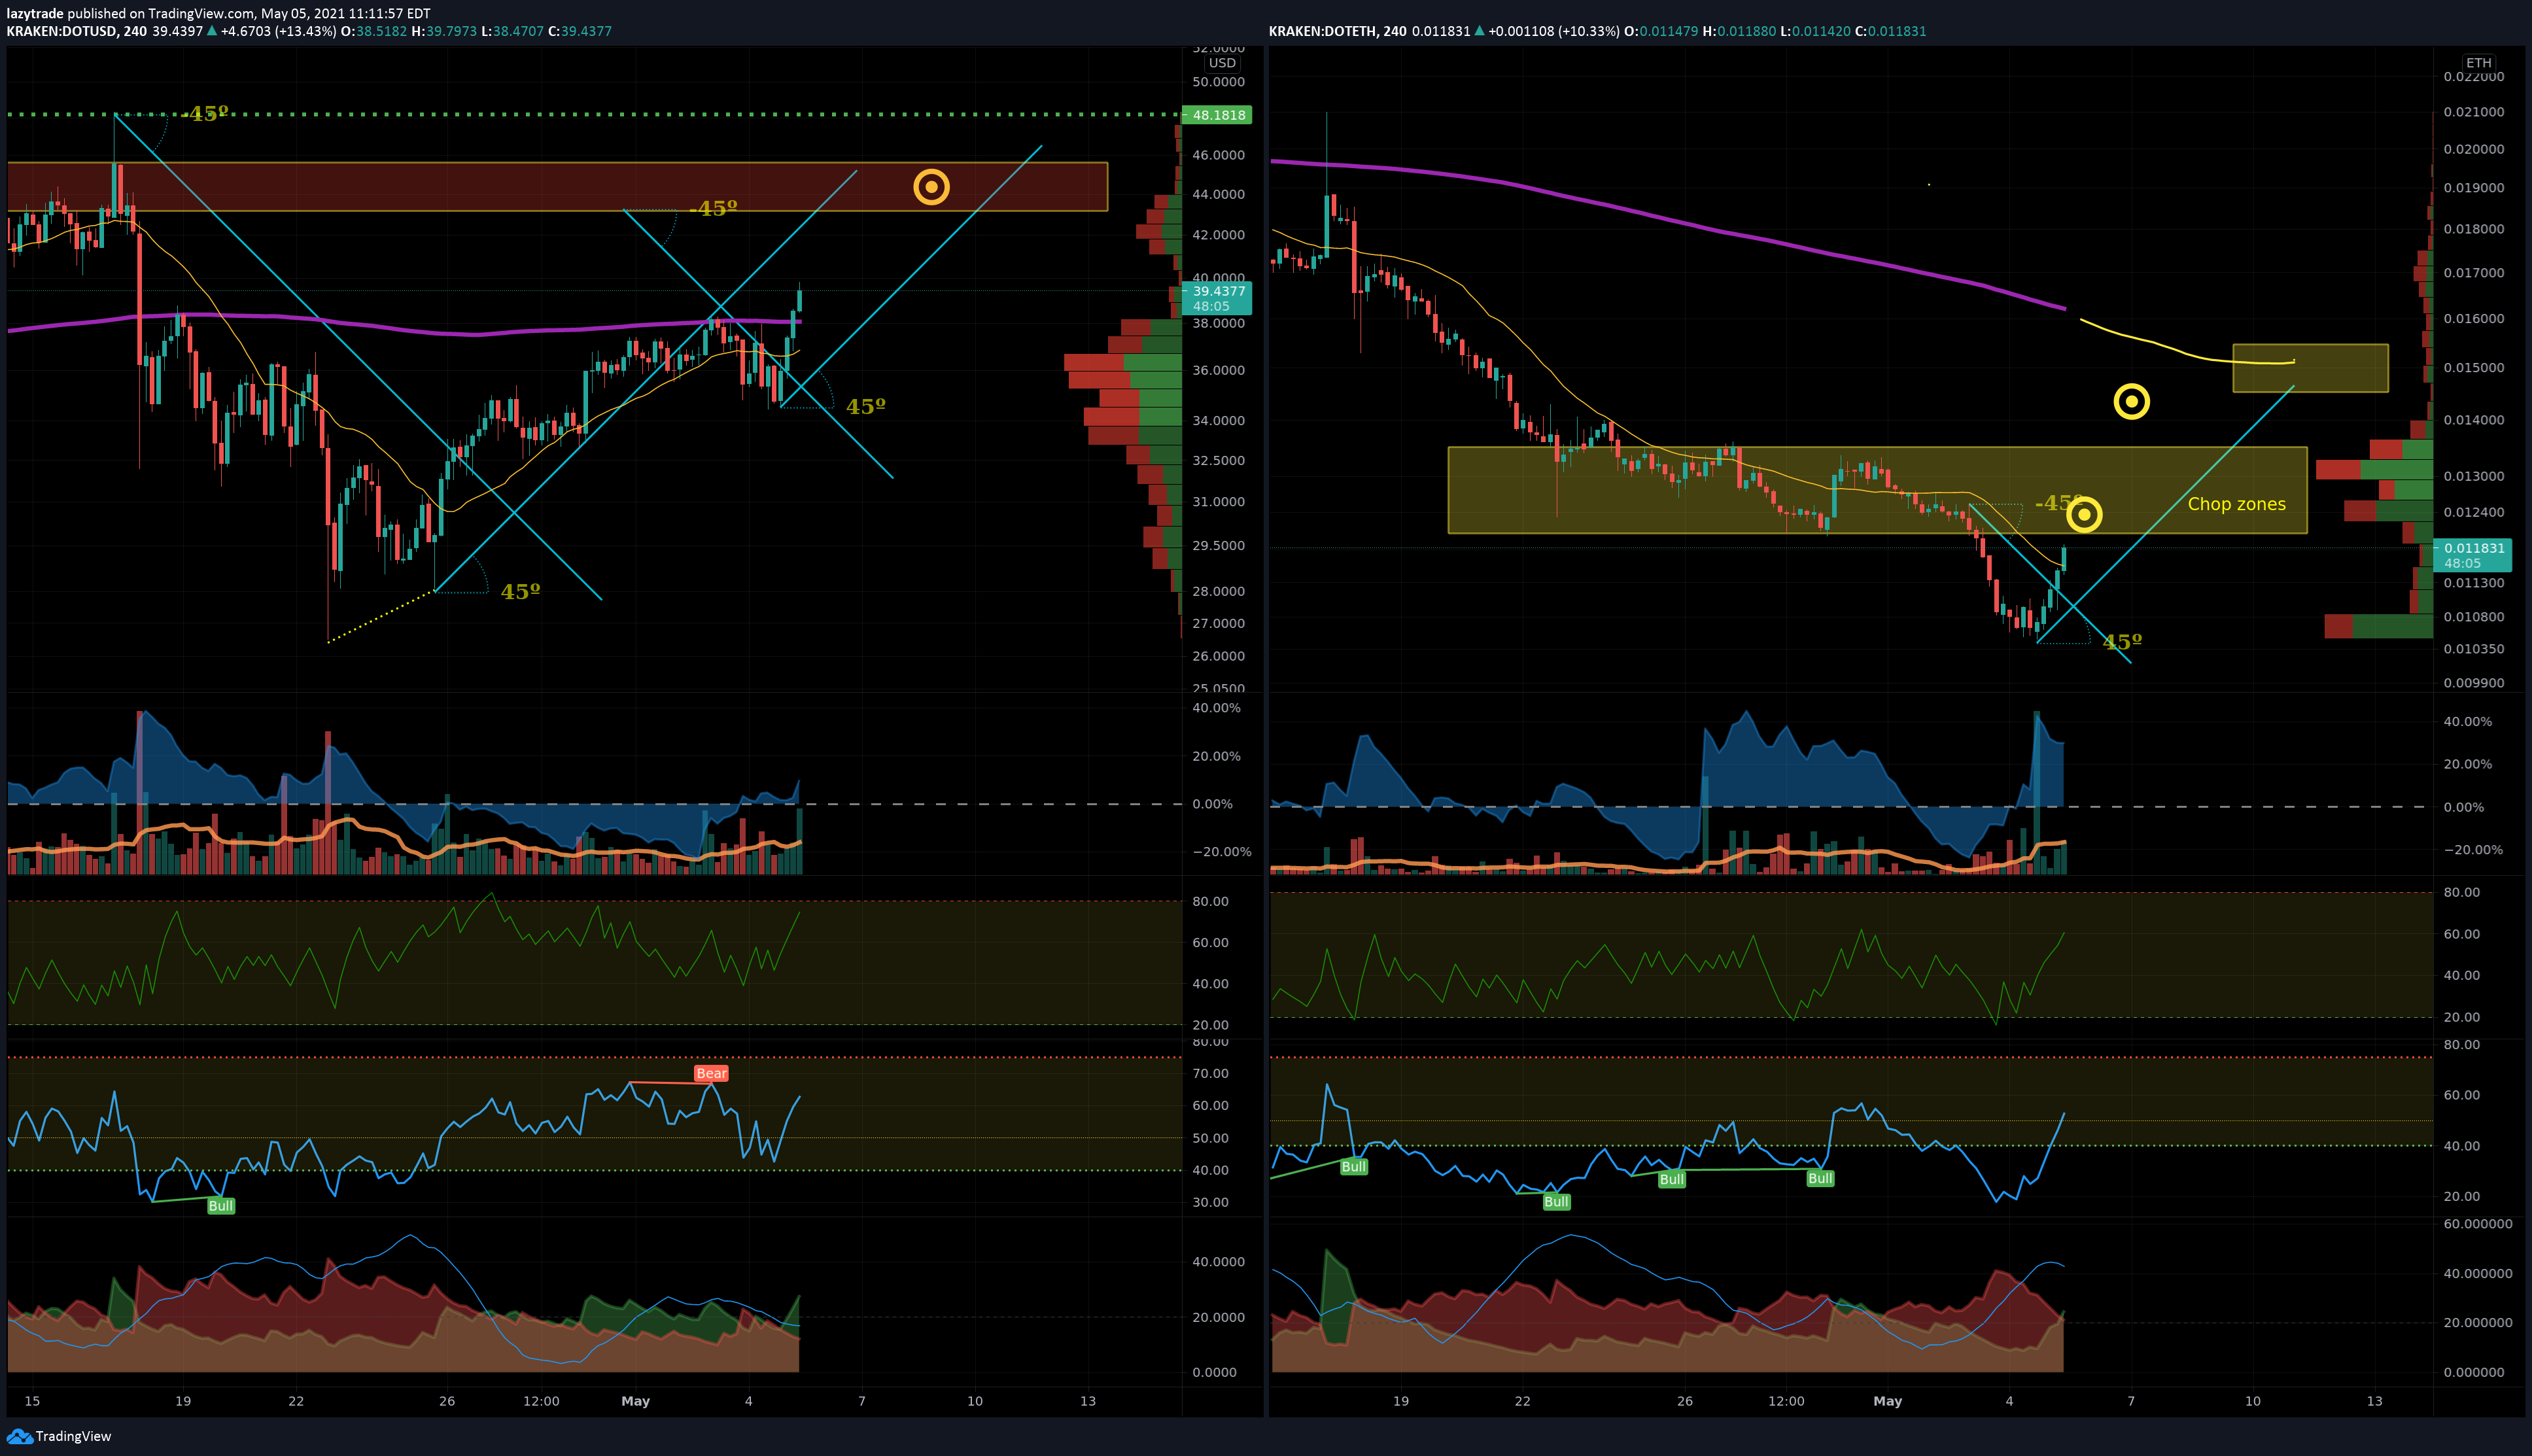Click the TradingView logo at bottom left
Image resolution: width=2532 pixels, height=1456 pixels.
pos(58,1436)
